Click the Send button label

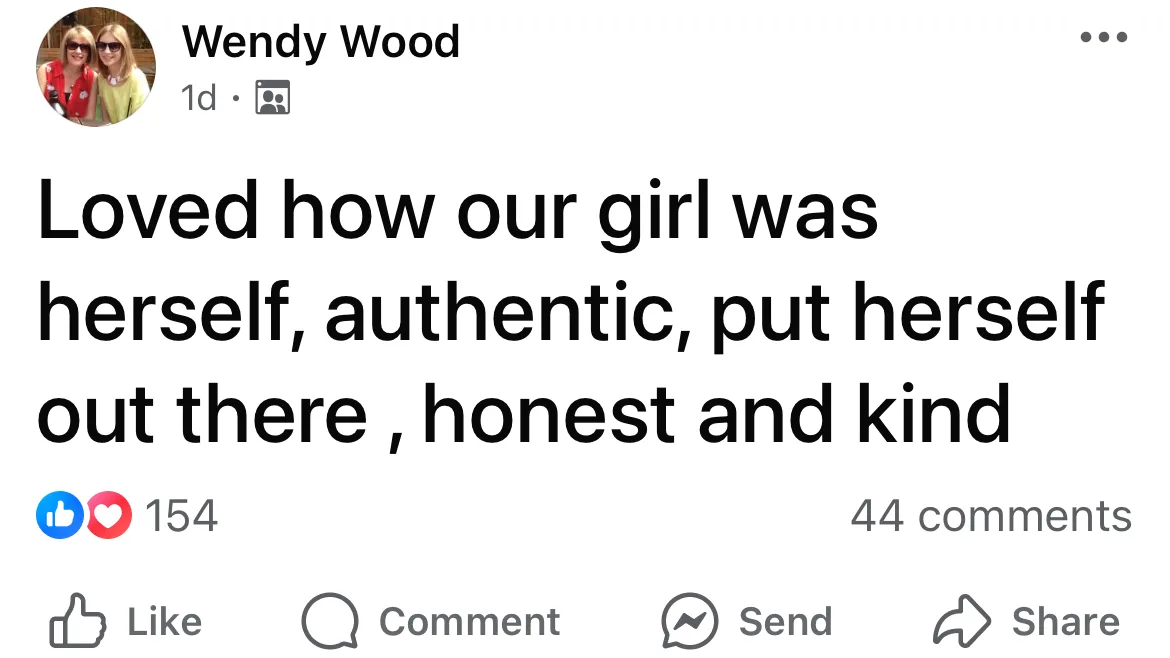[786, 621]
